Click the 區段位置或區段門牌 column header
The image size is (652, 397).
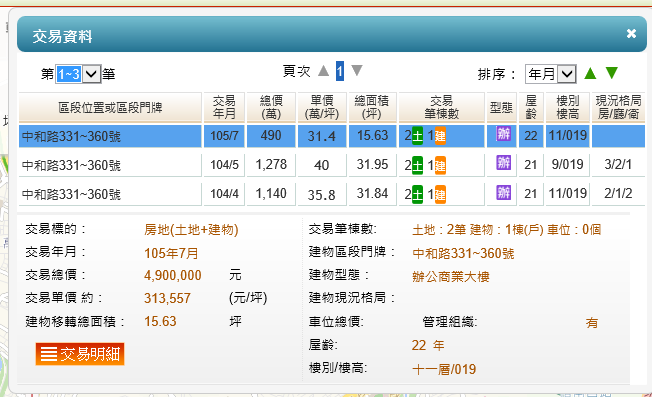click(110, 108)
